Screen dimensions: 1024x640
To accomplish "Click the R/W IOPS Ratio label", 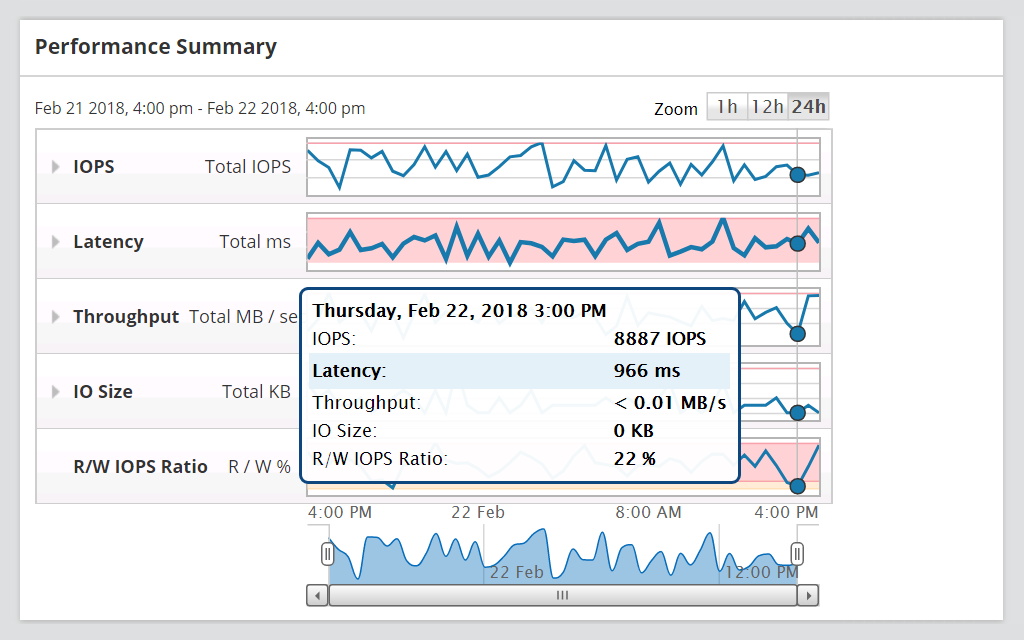I will click(140, 467).
